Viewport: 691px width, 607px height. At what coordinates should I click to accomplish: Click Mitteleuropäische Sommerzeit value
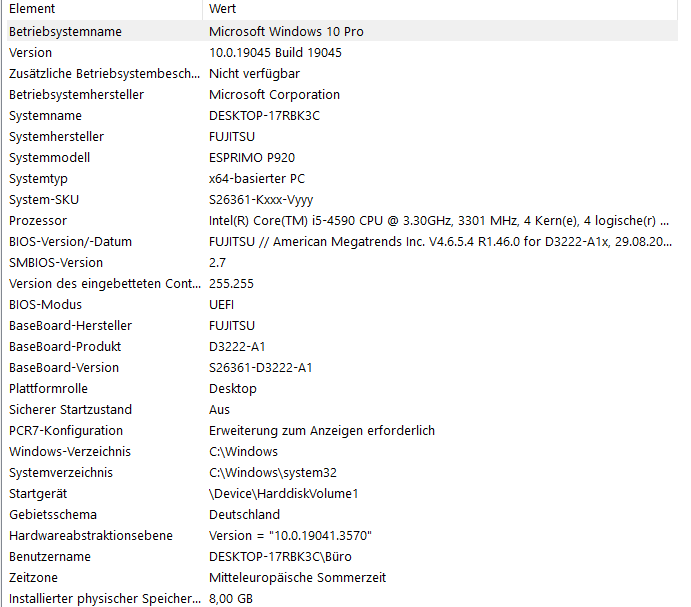pyautogui.click(x=297, y=578)
